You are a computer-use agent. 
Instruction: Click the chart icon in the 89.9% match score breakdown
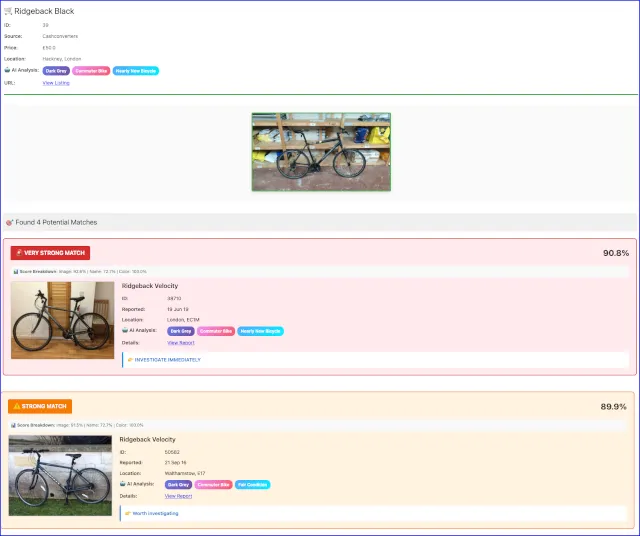13,425
